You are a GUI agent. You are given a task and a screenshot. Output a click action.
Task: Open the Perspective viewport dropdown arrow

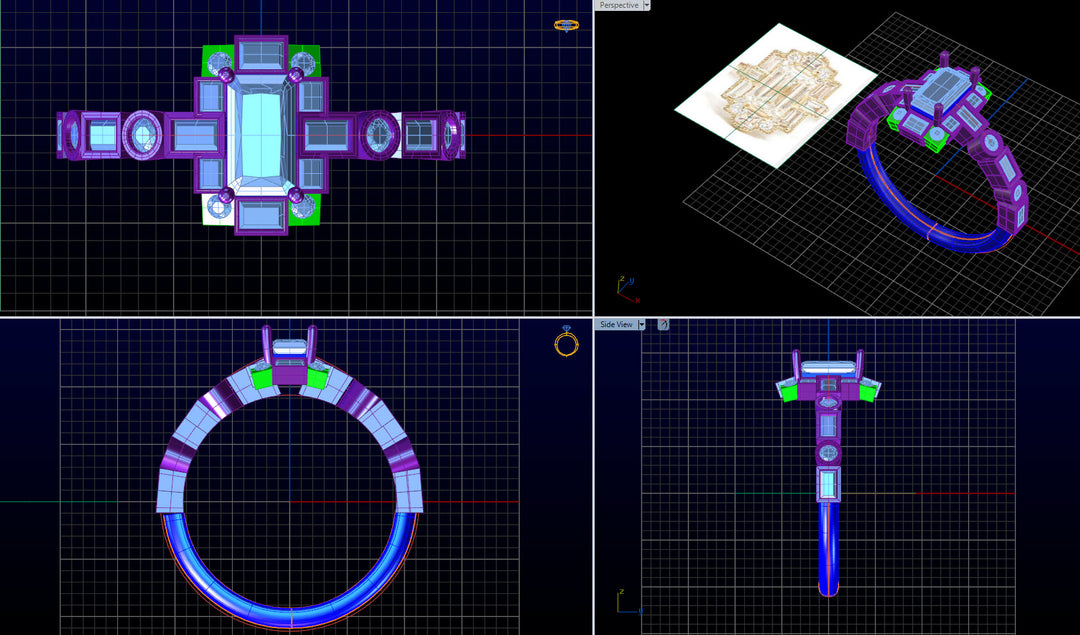click(647, 5)
